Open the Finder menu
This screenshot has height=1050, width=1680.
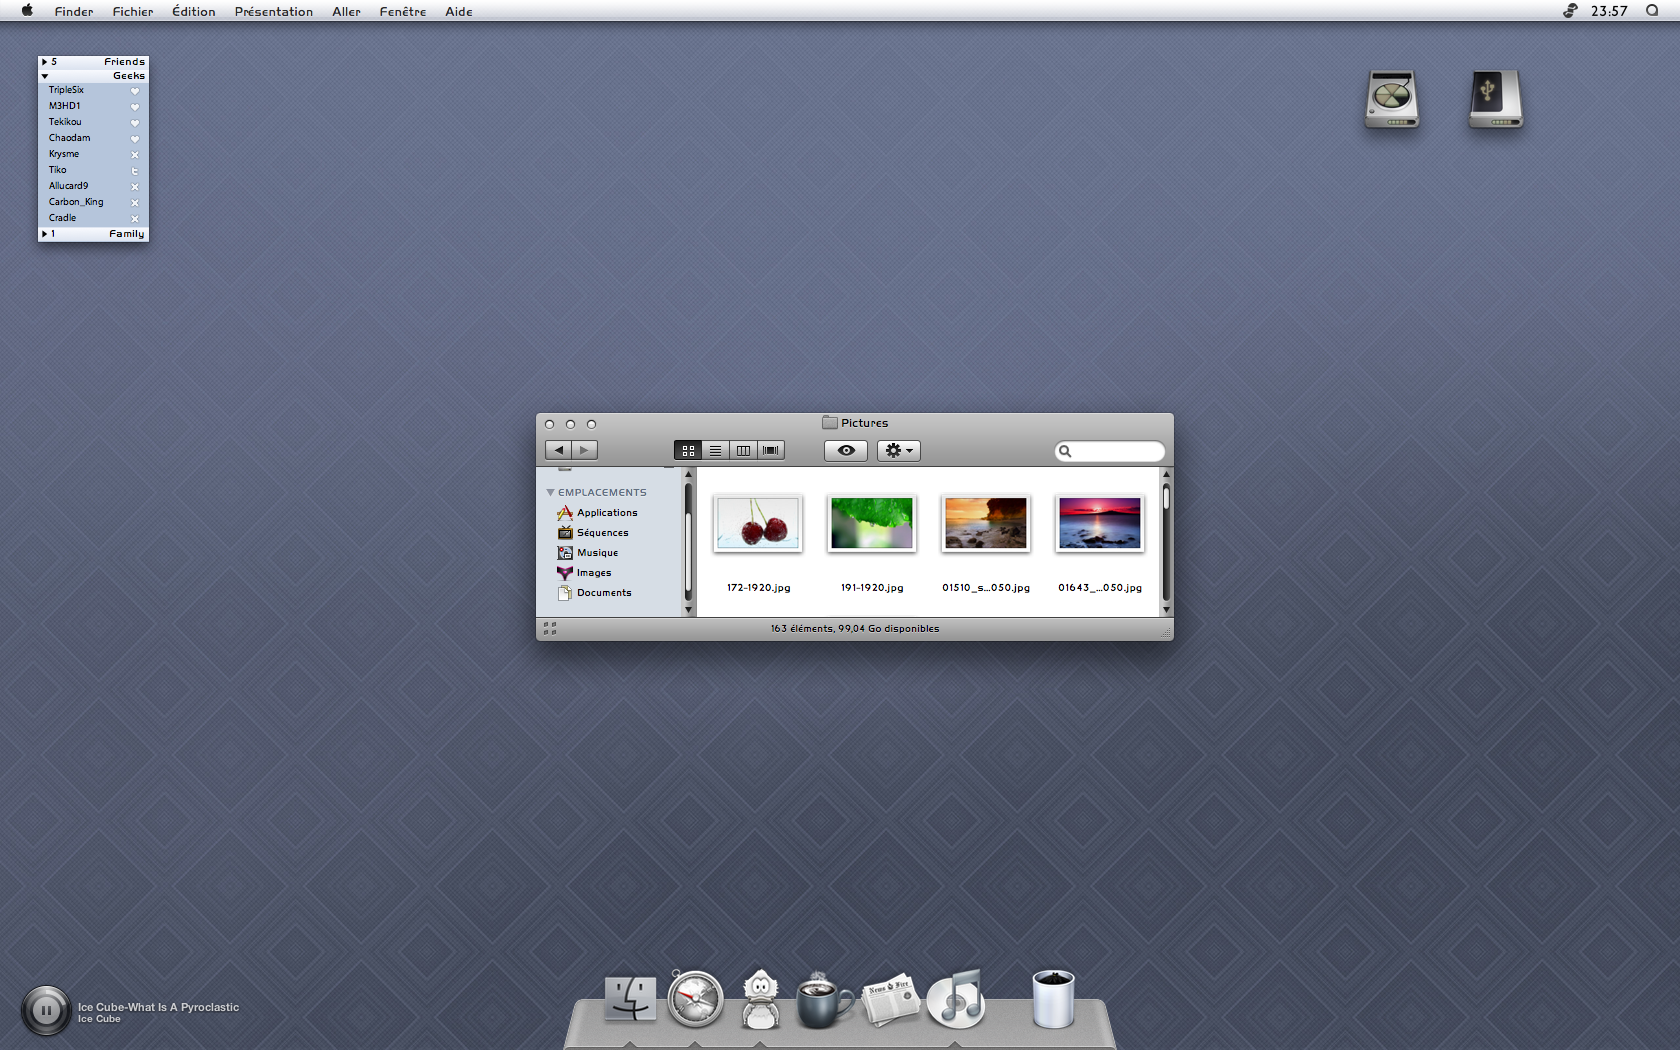74,11
